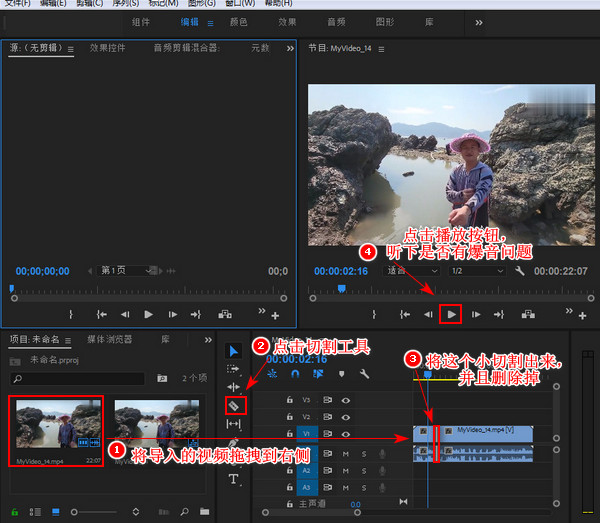Select the Type text tool
Image resolution: width=600 pixels, height=523 pixels.
233,479
